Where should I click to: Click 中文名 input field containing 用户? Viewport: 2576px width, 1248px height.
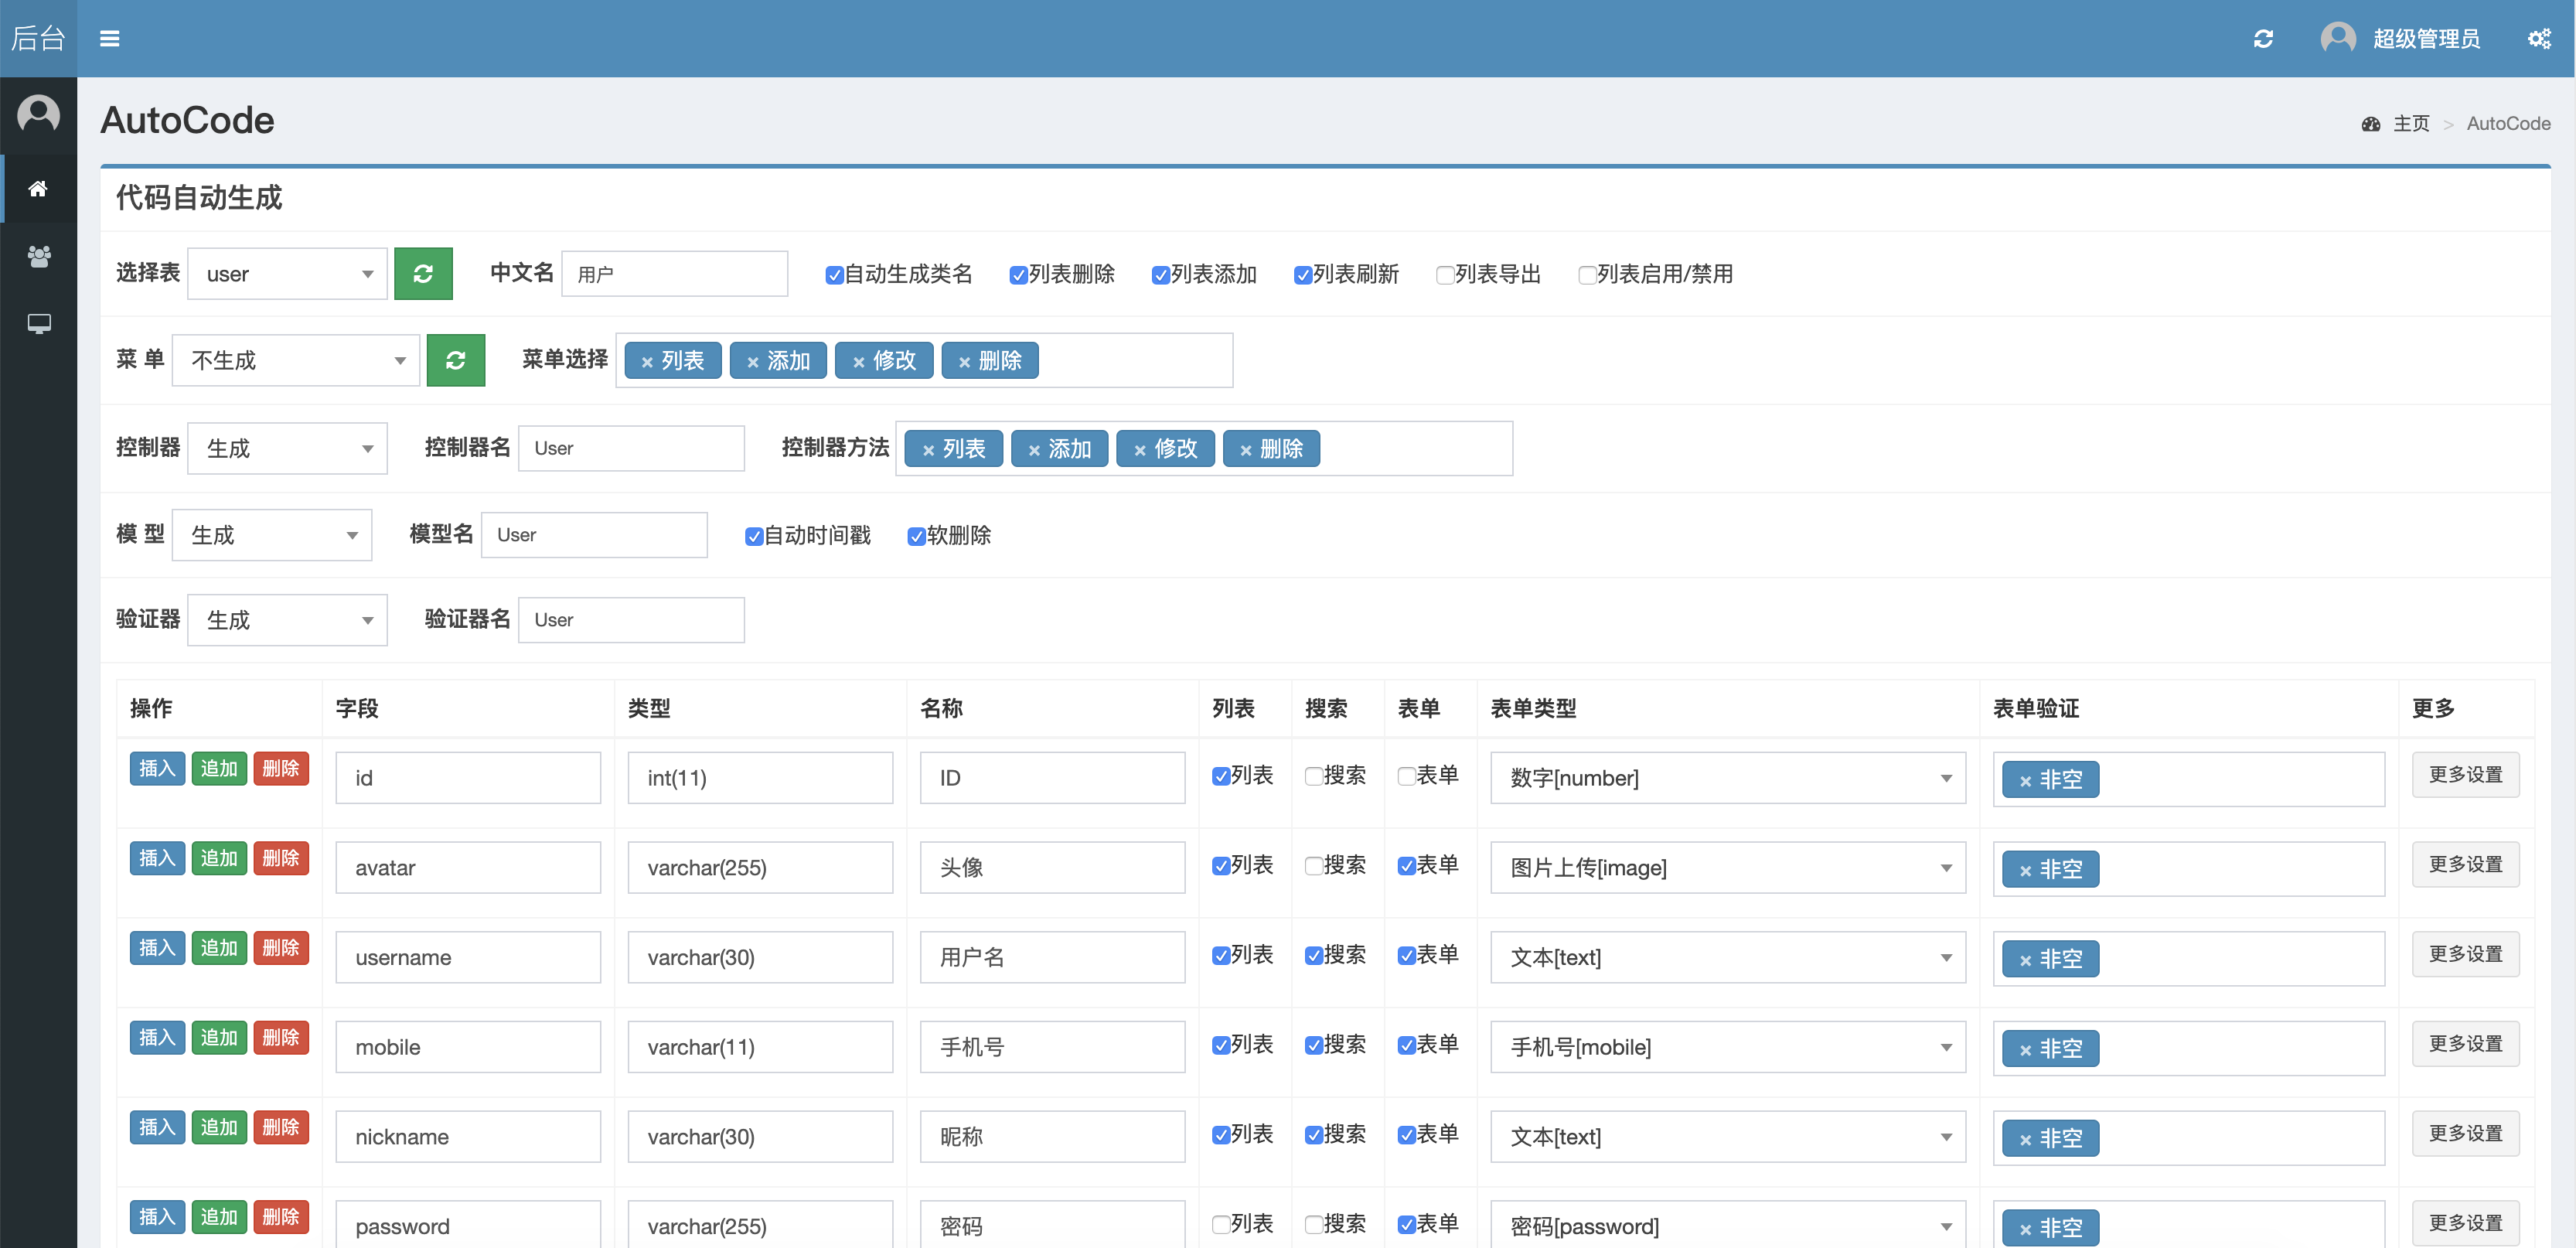coord(675,274)
